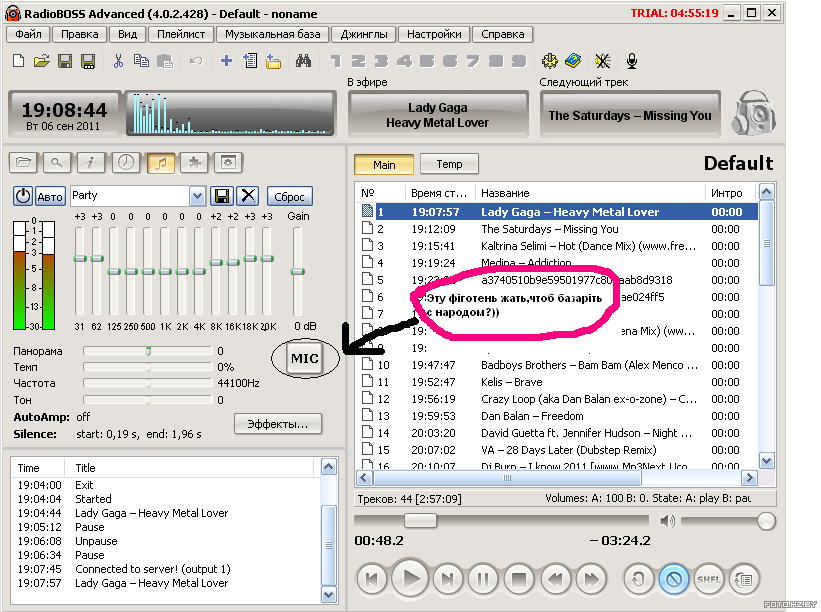
Task: Click the Время ст… column header
Action: (440, 193)
